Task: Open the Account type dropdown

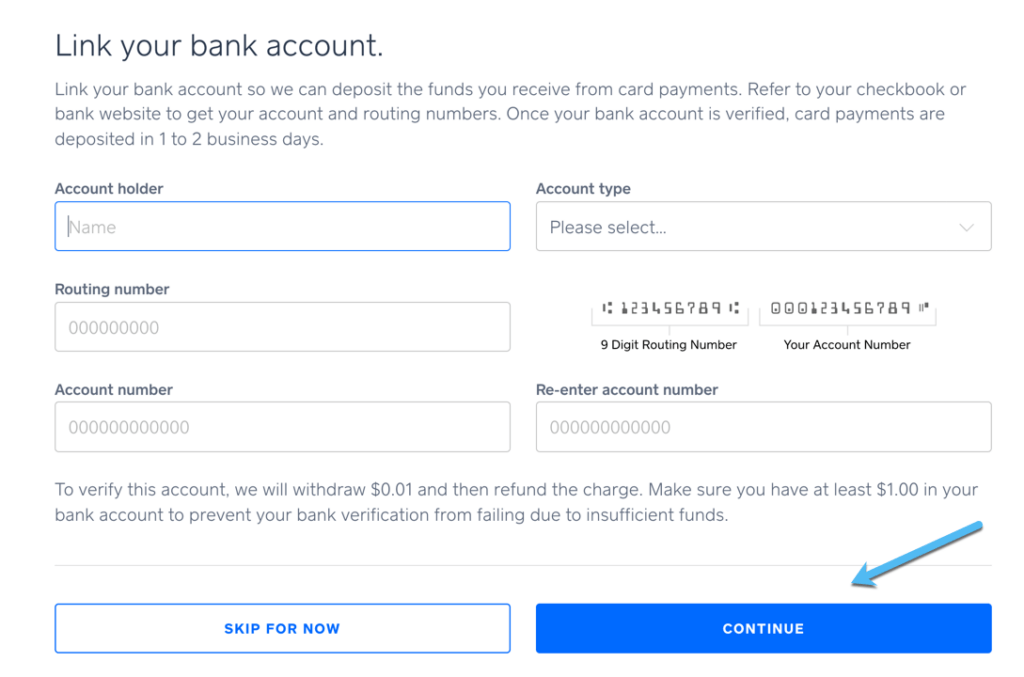Action: coord(763,227)
